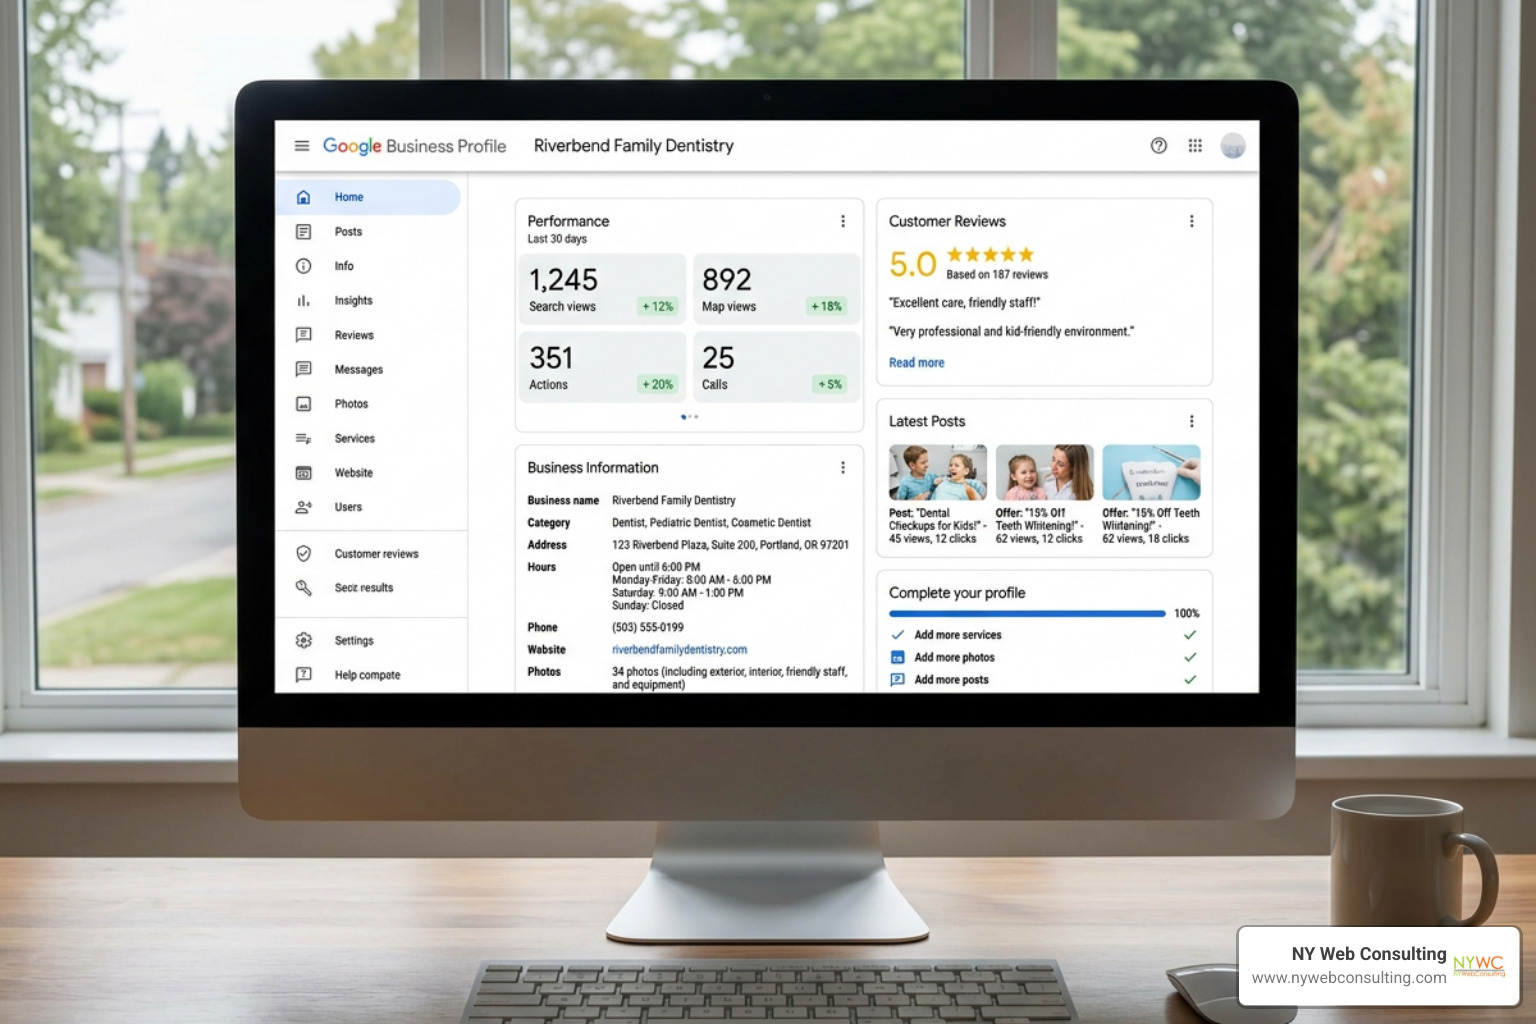
Task: Click the address 123 Riverbend Plaza text
Action: pyautogui.click(x=730, y=545)
